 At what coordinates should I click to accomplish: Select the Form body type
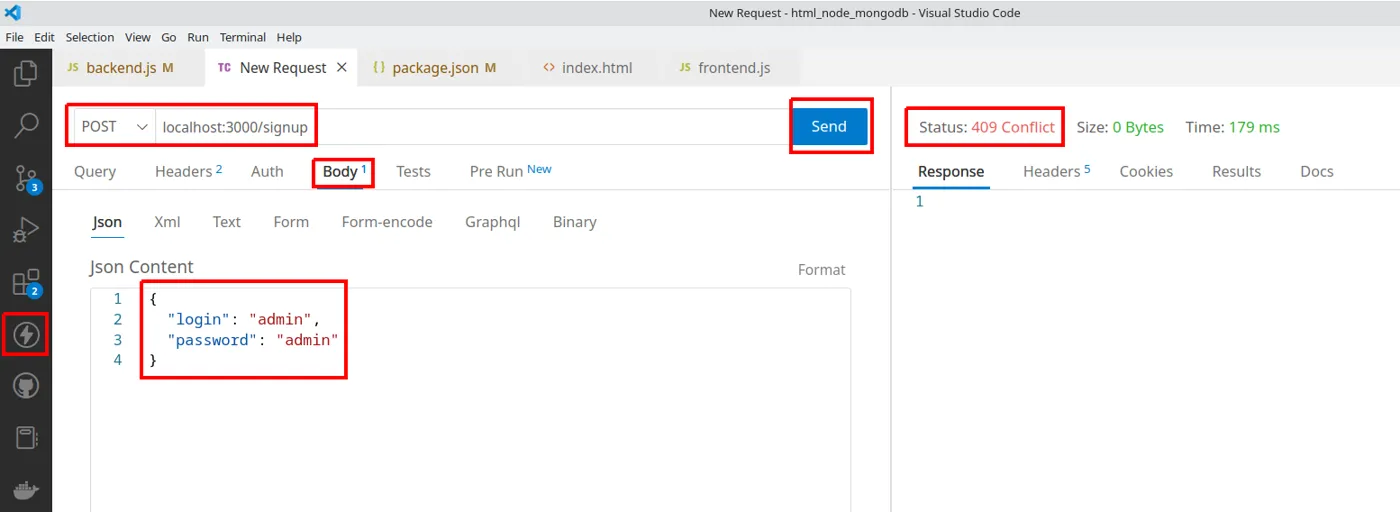(291, 222)
